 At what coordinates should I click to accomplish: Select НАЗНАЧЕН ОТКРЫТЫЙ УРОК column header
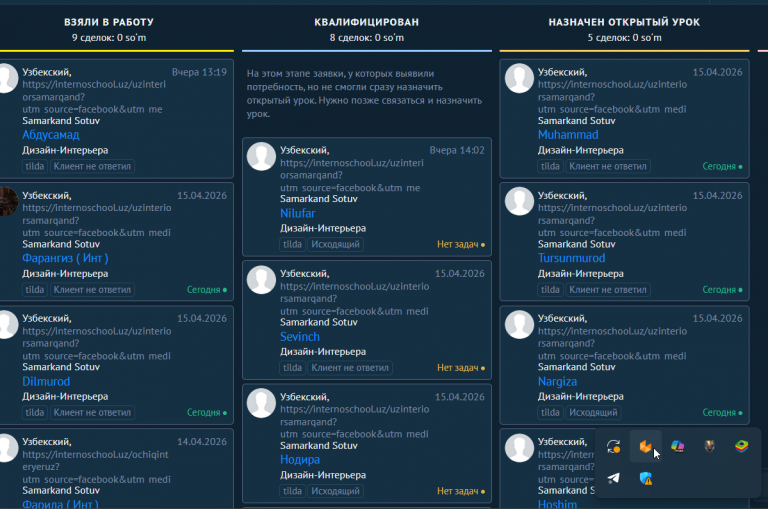(x=624, y=22)
